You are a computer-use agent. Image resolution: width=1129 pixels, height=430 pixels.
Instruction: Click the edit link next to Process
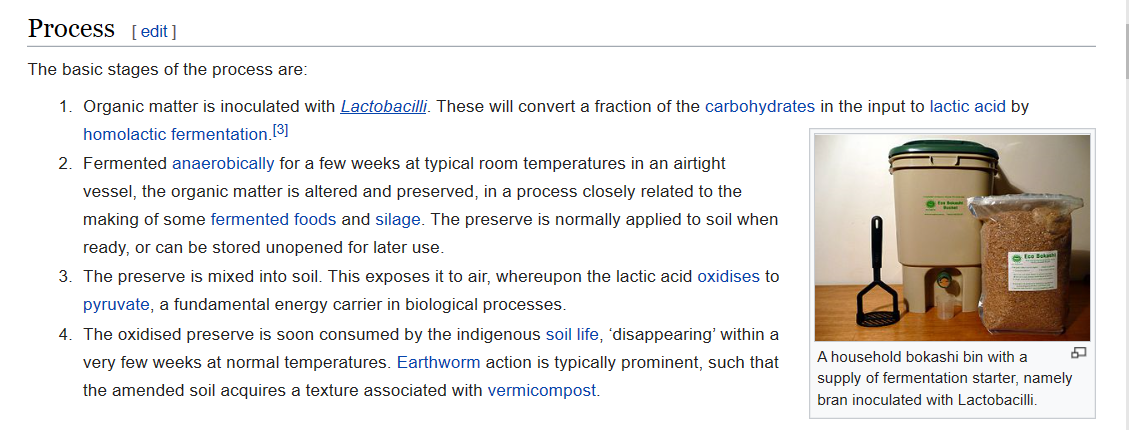[x=154, y=31]
